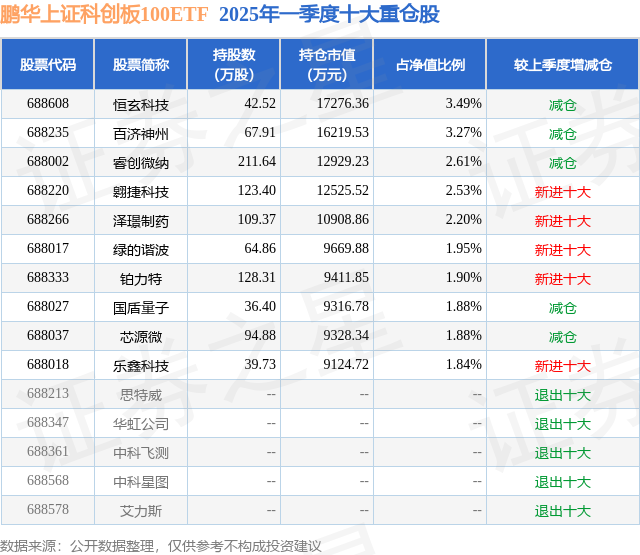Click the 股票代码 column header
Viewport: 640px width, 555px height.
48,64
